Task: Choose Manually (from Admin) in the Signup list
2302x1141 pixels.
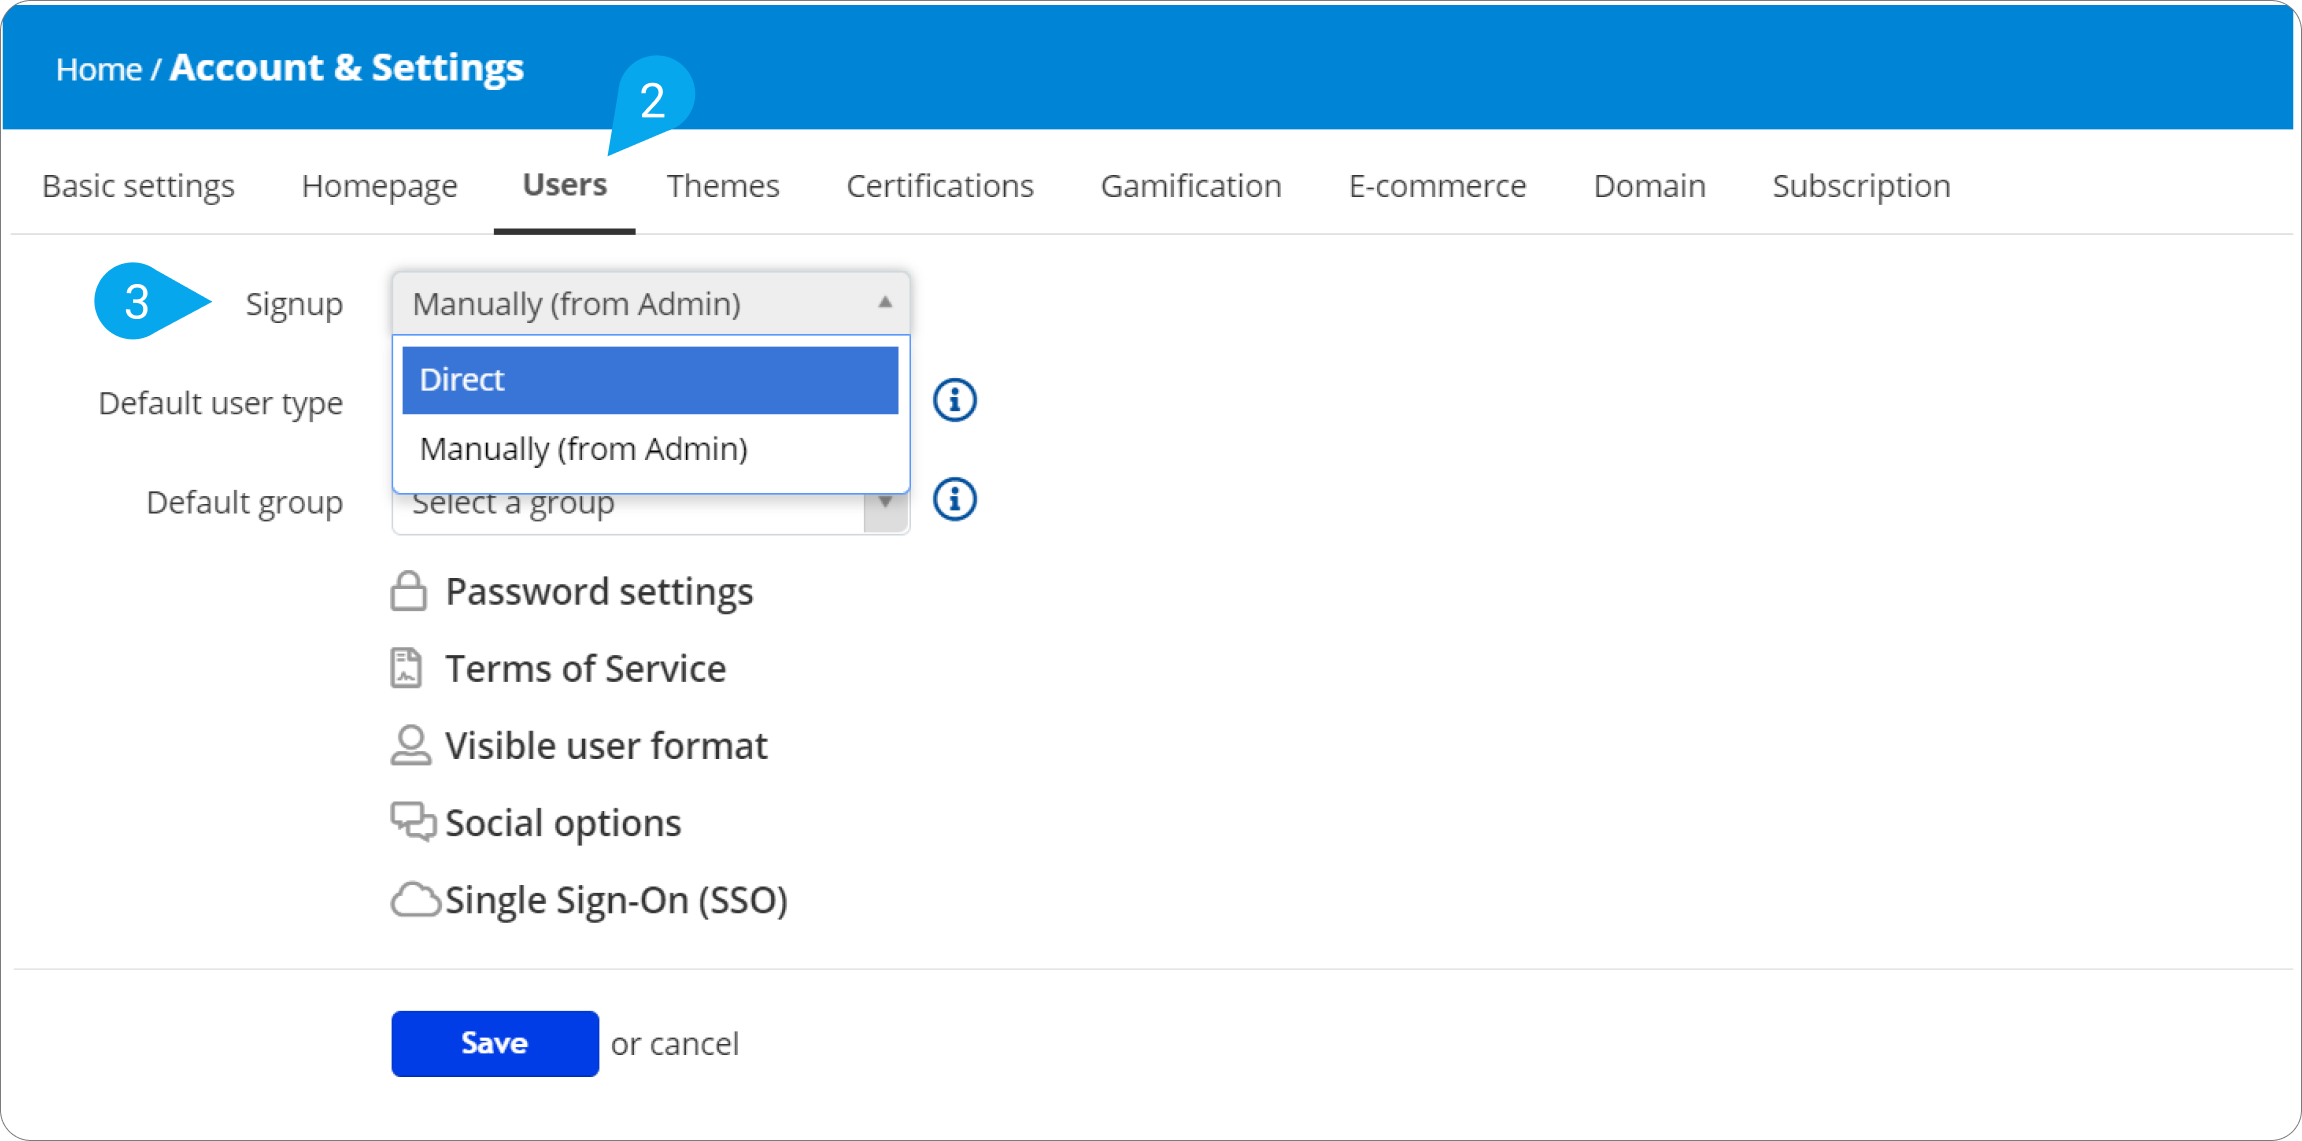Action: (650, 449)
